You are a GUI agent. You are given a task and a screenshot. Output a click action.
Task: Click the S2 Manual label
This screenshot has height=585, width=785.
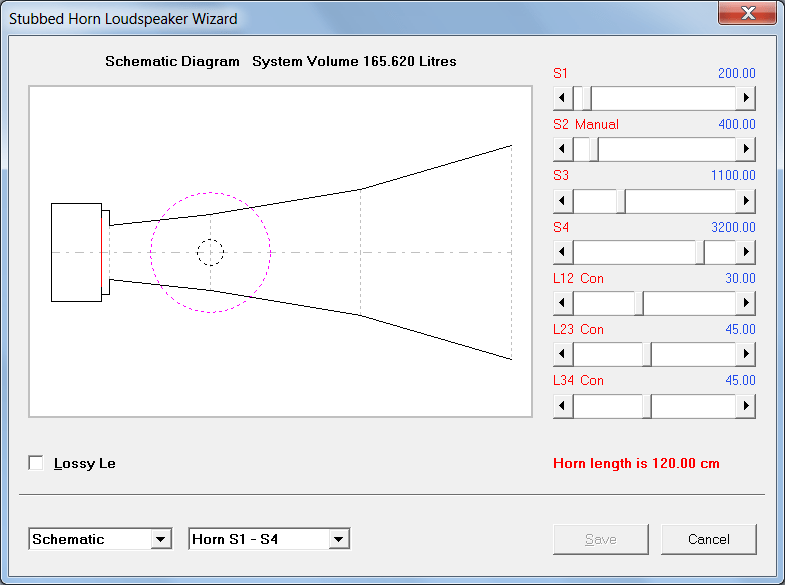point(586,124)
